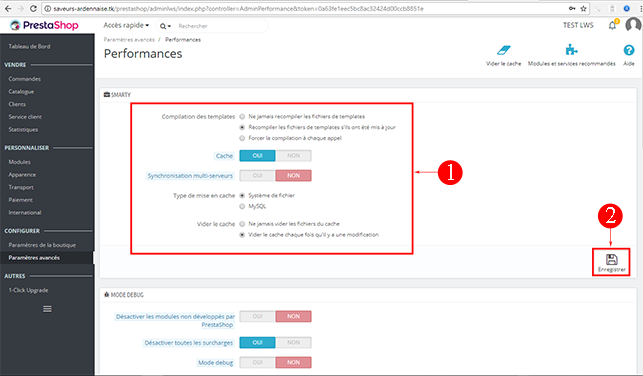Screen dimensions: 643x376
Task: Set Désactiver les modules non développés par PrestaShop to NON
Action: (x=294, y=317)
